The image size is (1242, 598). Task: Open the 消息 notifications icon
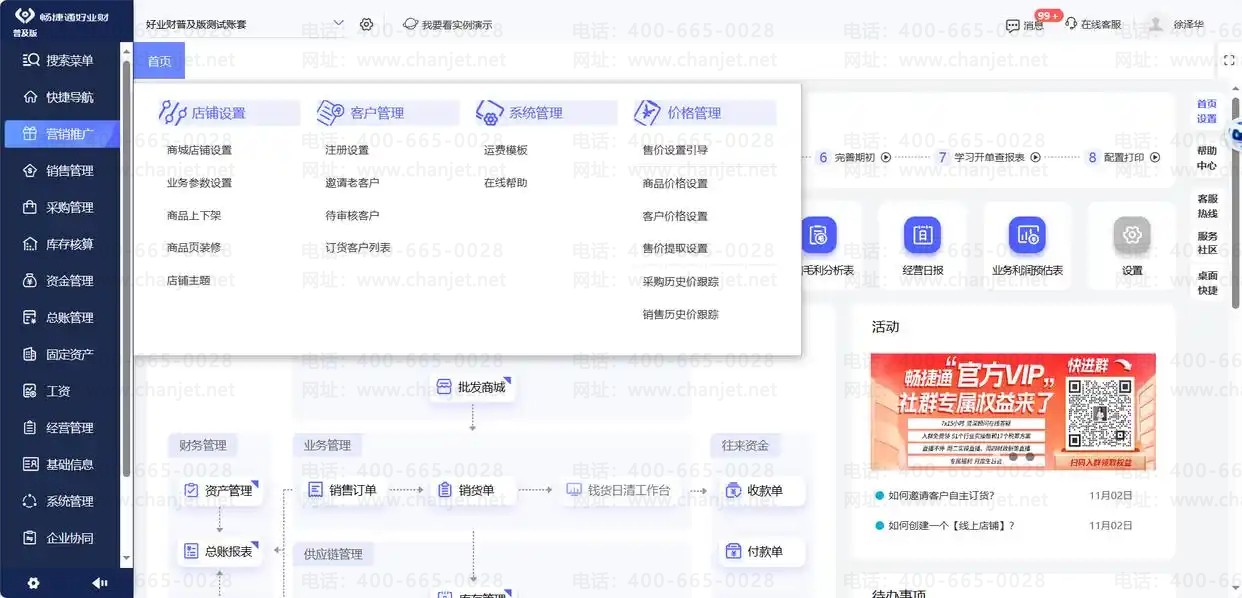coord(1013,25)
